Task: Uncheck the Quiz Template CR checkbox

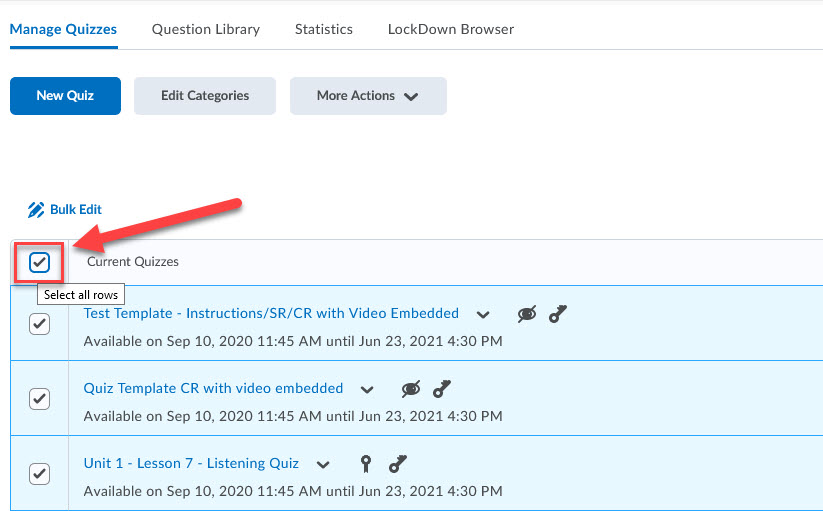Action: point(39,399)
